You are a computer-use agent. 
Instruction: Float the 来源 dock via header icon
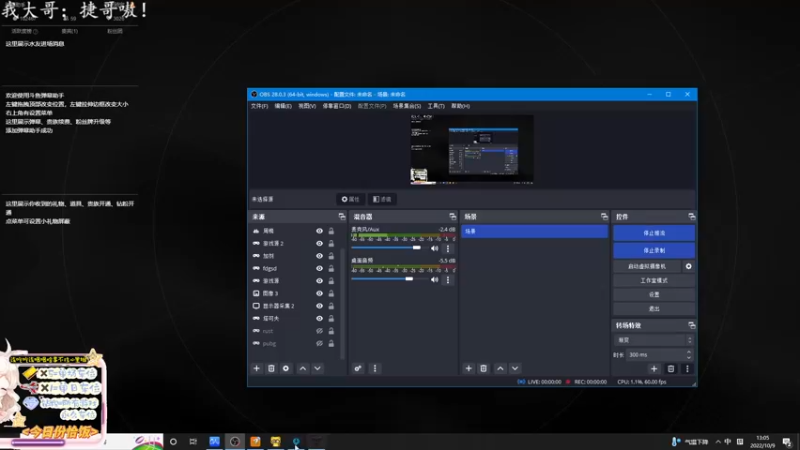[342, 217]
